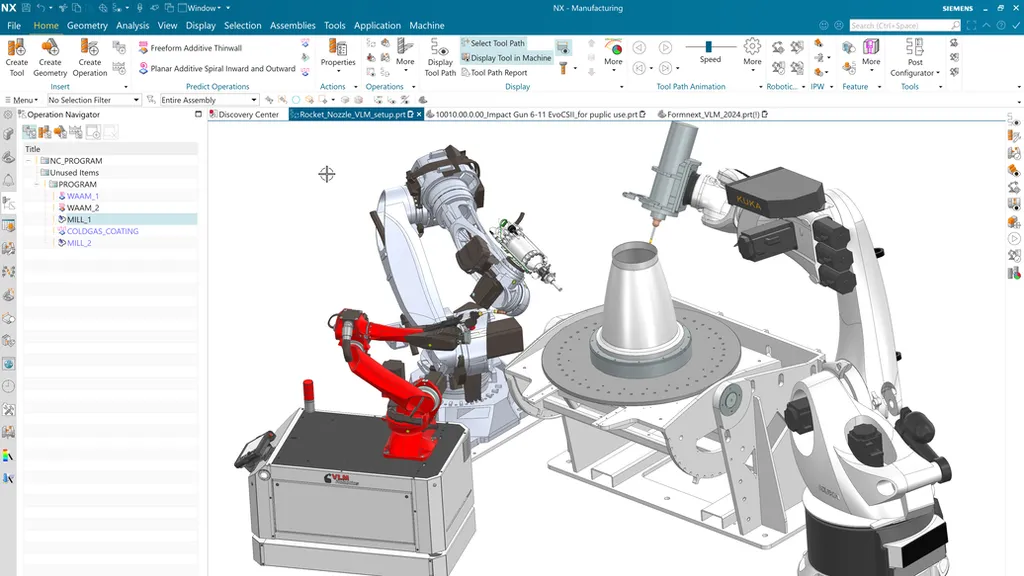Open the Menu dropdown button
The image size is (1024, 576).
tap(22, 100)
